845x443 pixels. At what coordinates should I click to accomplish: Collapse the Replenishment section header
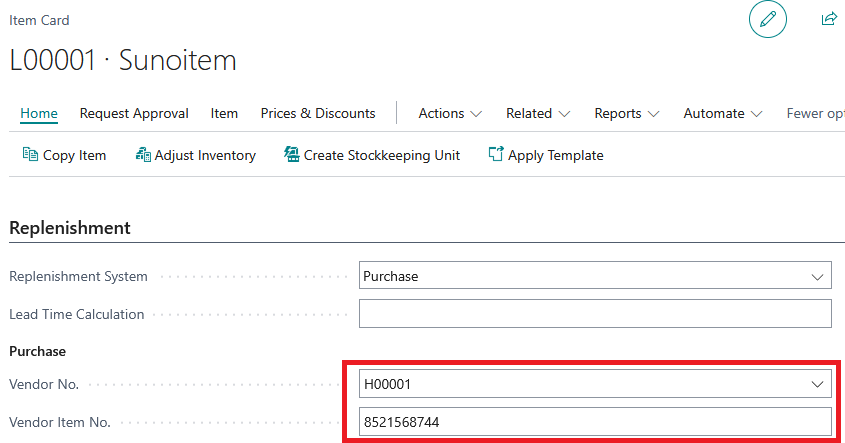click(70, 228)
